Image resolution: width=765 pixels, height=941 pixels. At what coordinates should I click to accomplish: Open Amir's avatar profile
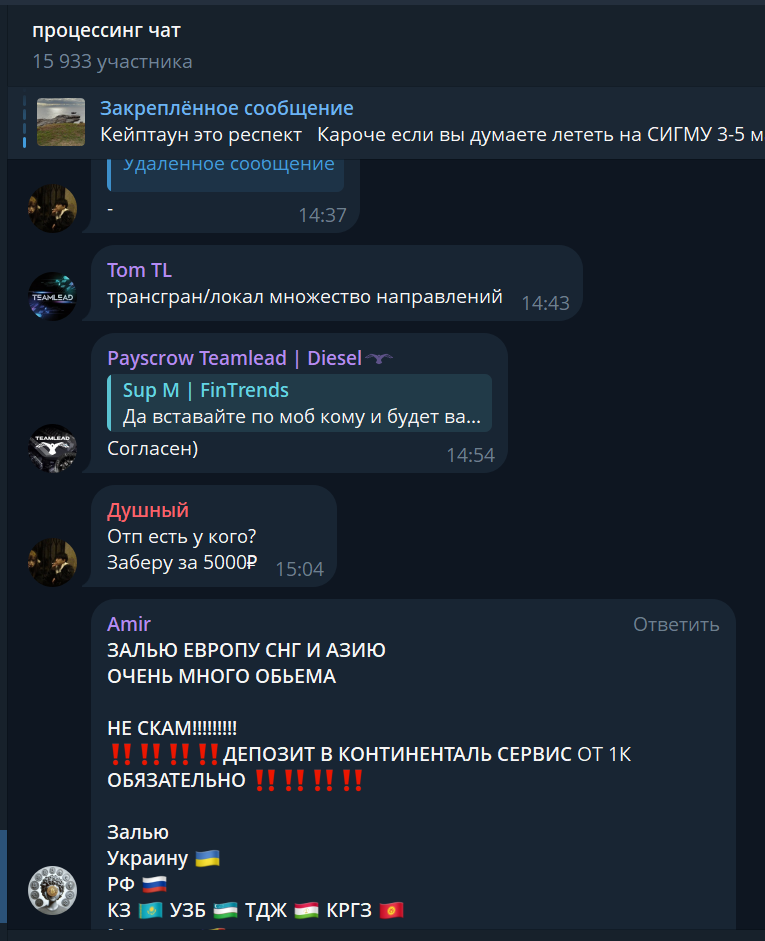(53, 890)
